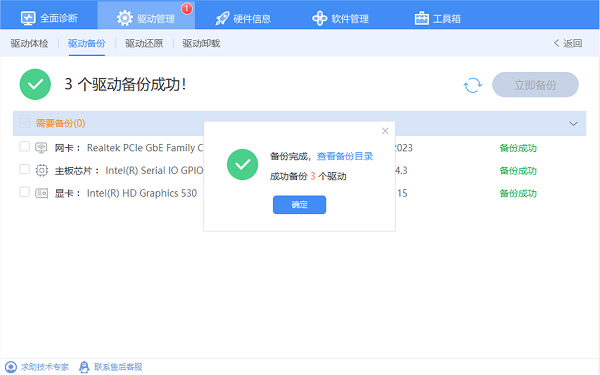Image resolution: width=600 pixels, height=375 pixels.
Task: Click 联系售后客服 link
Action: (x=118, y=367)
